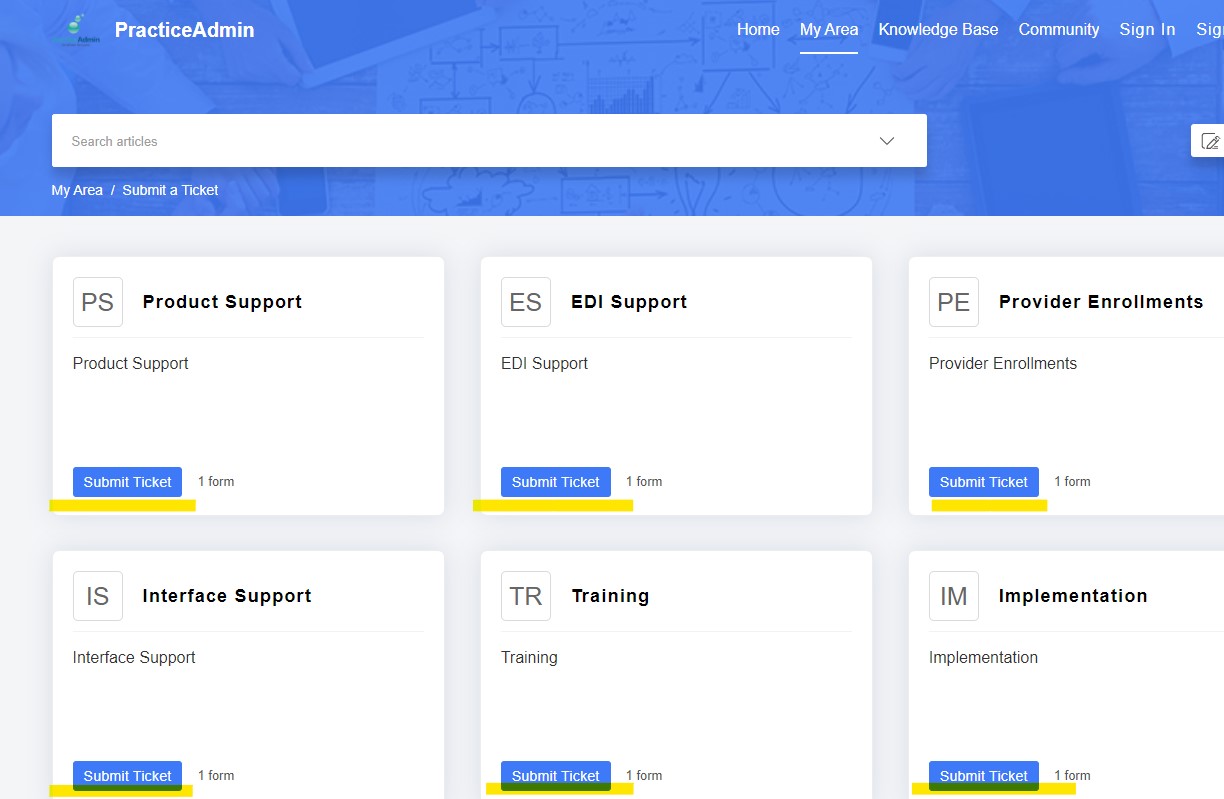
Task: Open the EDI Support card heading
Action: [629, 302]
